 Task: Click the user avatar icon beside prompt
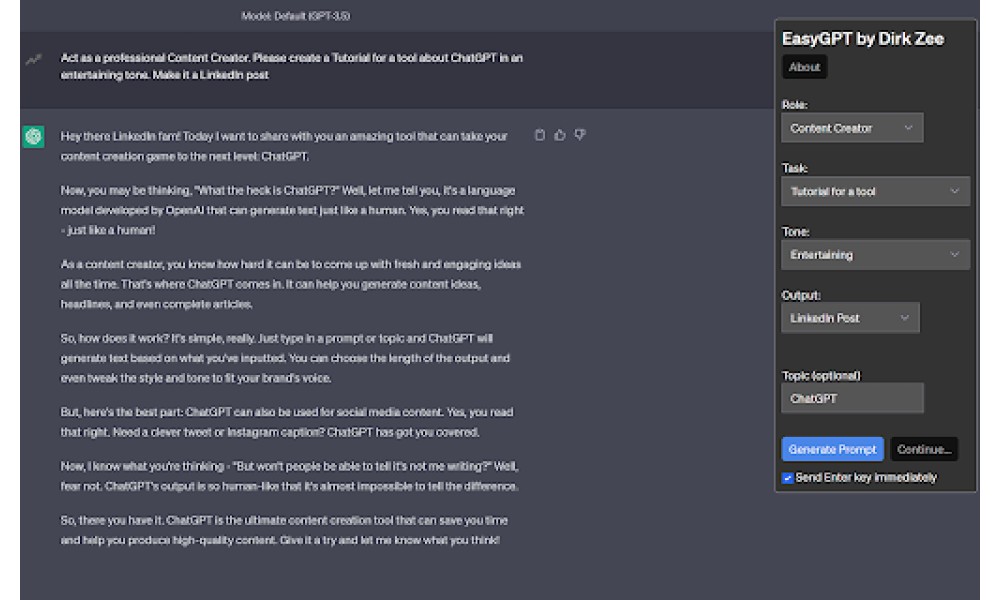(x=33, y=60)
